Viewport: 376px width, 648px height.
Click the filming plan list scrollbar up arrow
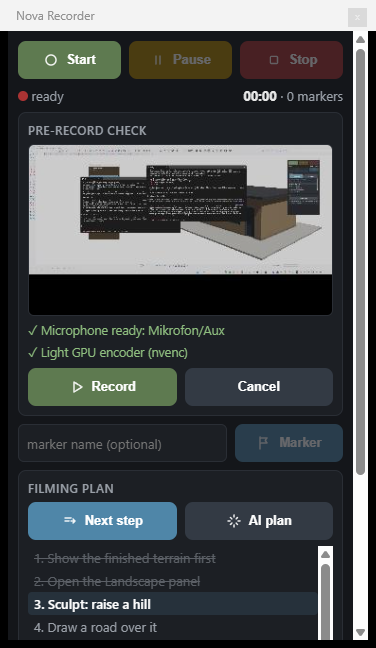(x=326, y=554)
